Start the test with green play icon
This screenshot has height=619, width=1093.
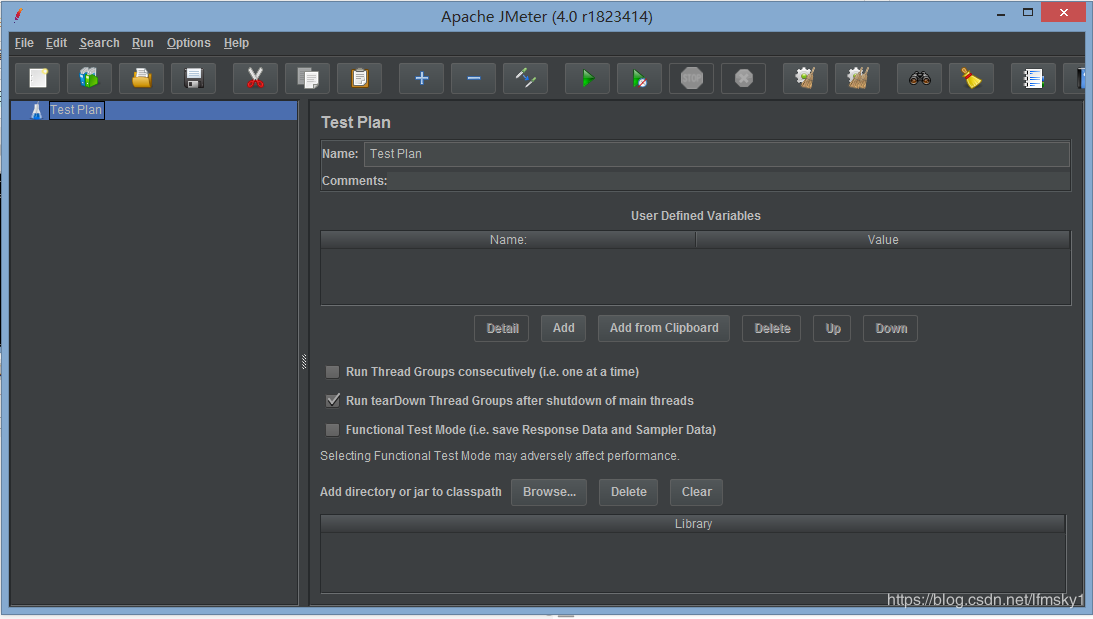(x=587, y=78)
